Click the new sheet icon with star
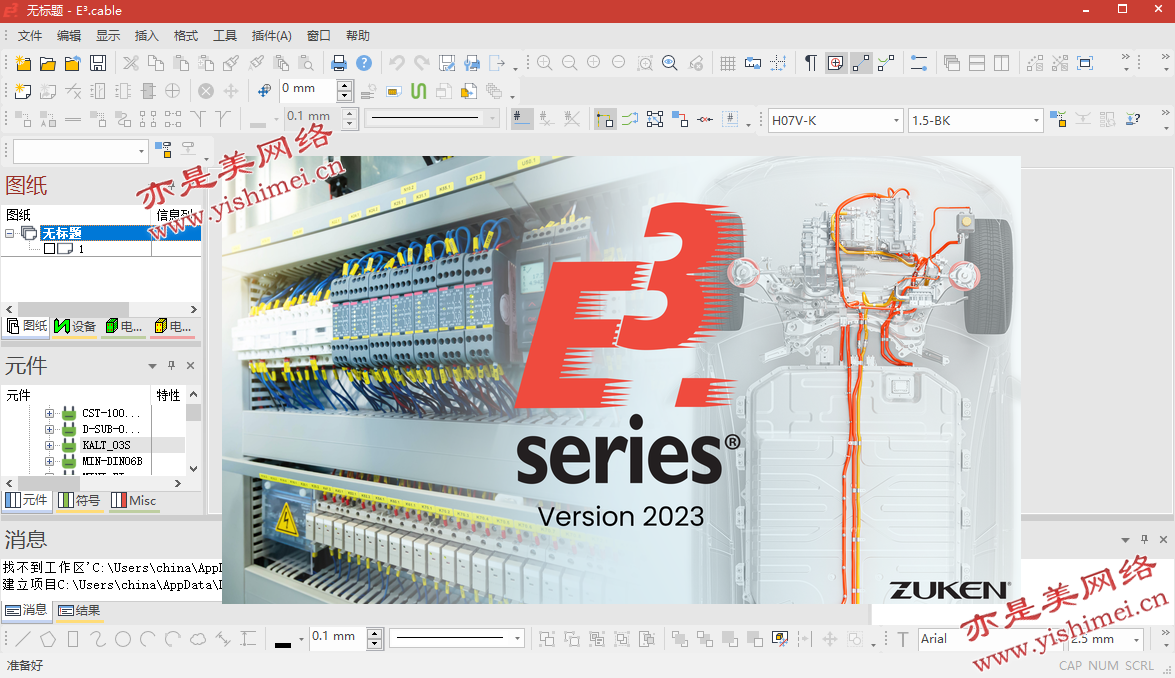 click(x=23, y=91)
